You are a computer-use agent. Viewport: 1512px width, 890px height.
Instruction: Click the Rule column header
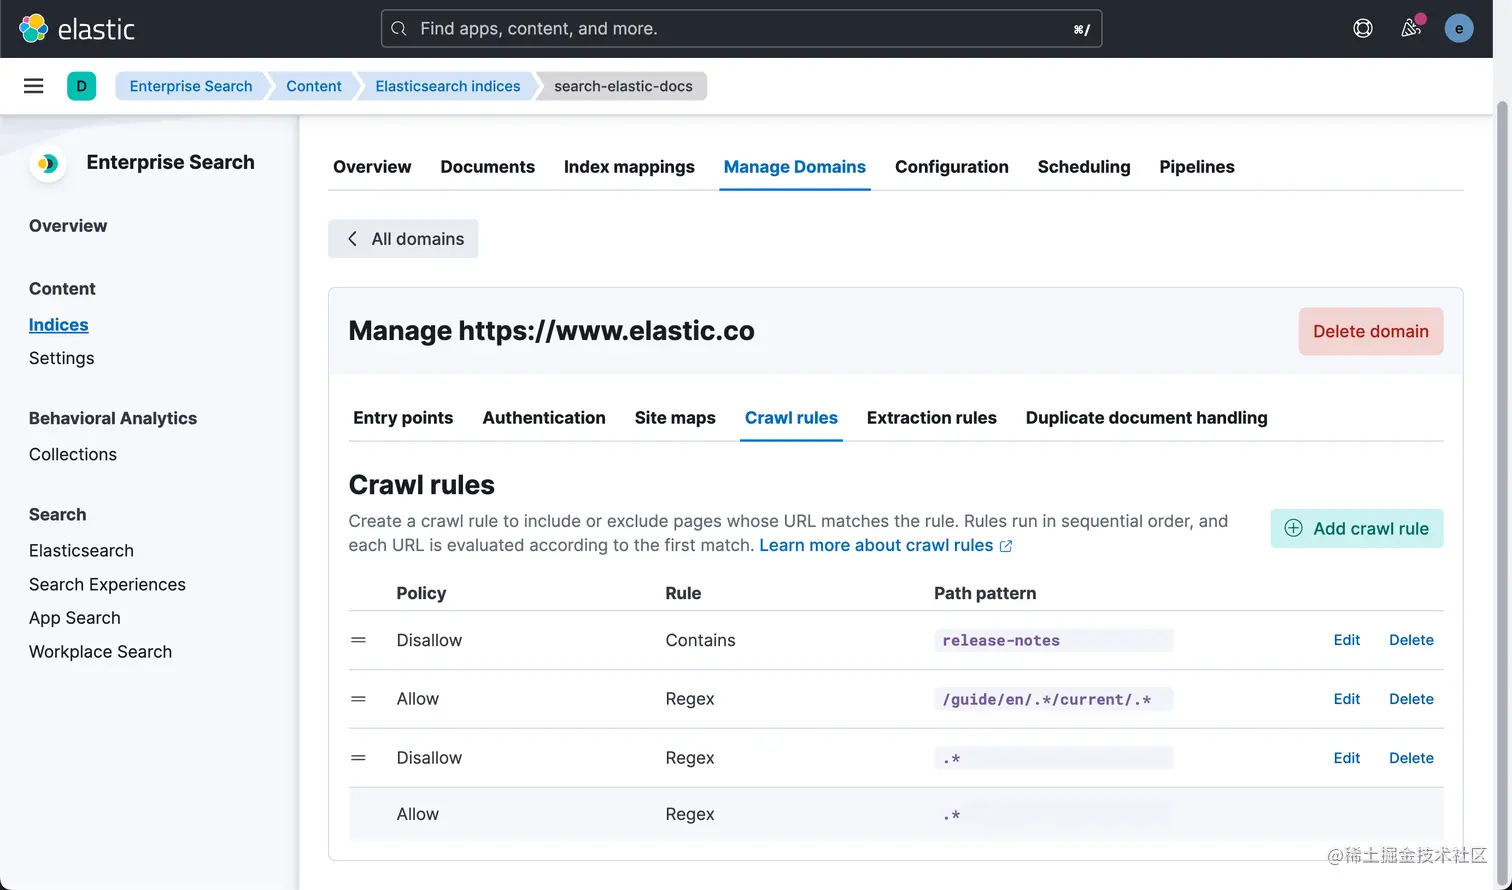(683, 593)
